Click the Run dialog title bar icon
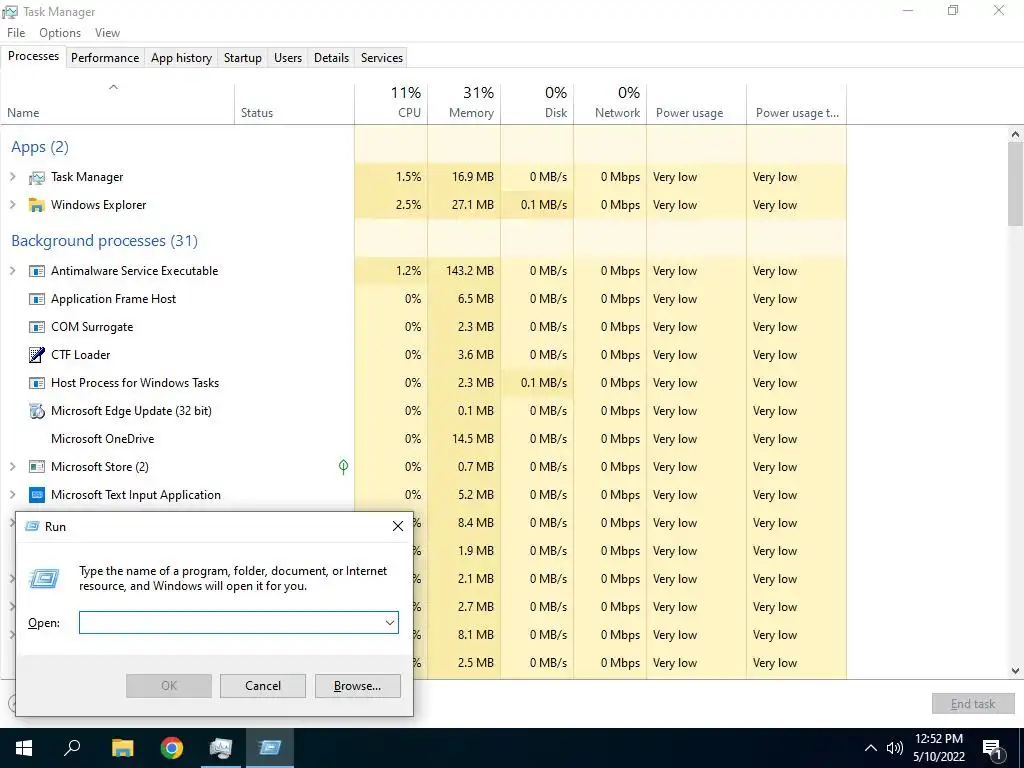 (x=32, y=526)
